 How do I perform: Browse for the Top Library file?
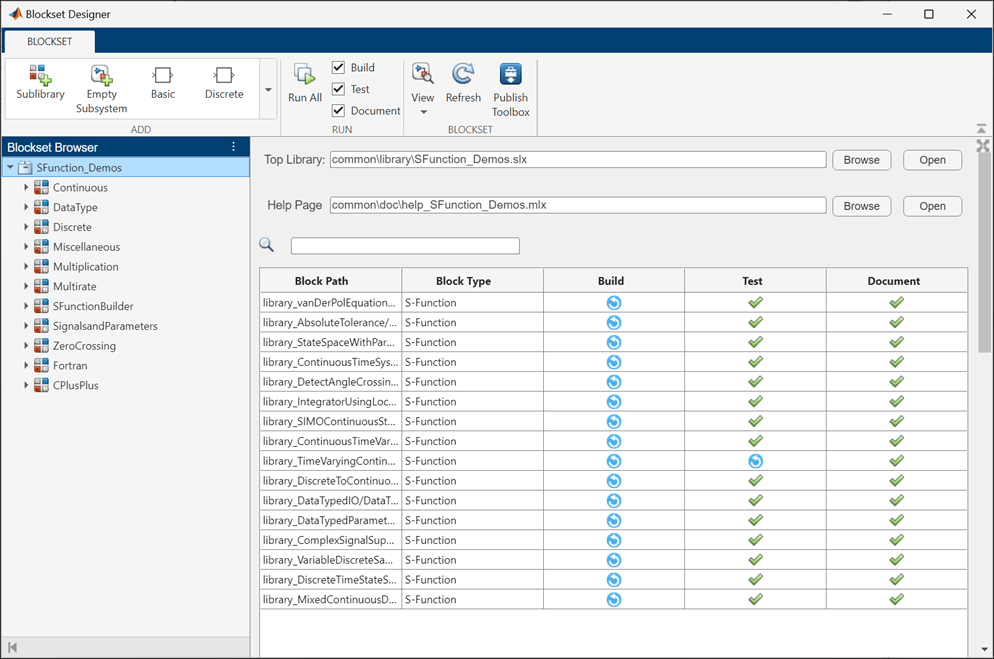861,160
